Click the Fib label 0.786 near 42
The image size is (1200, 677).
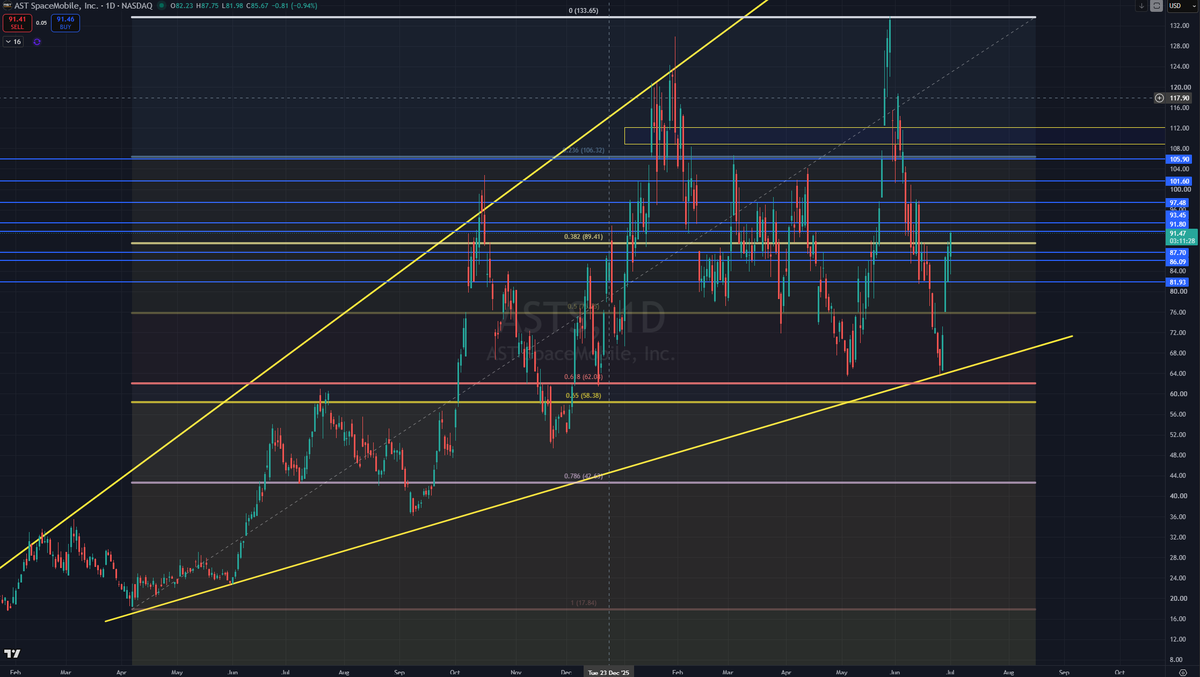[x=583, y=476]
